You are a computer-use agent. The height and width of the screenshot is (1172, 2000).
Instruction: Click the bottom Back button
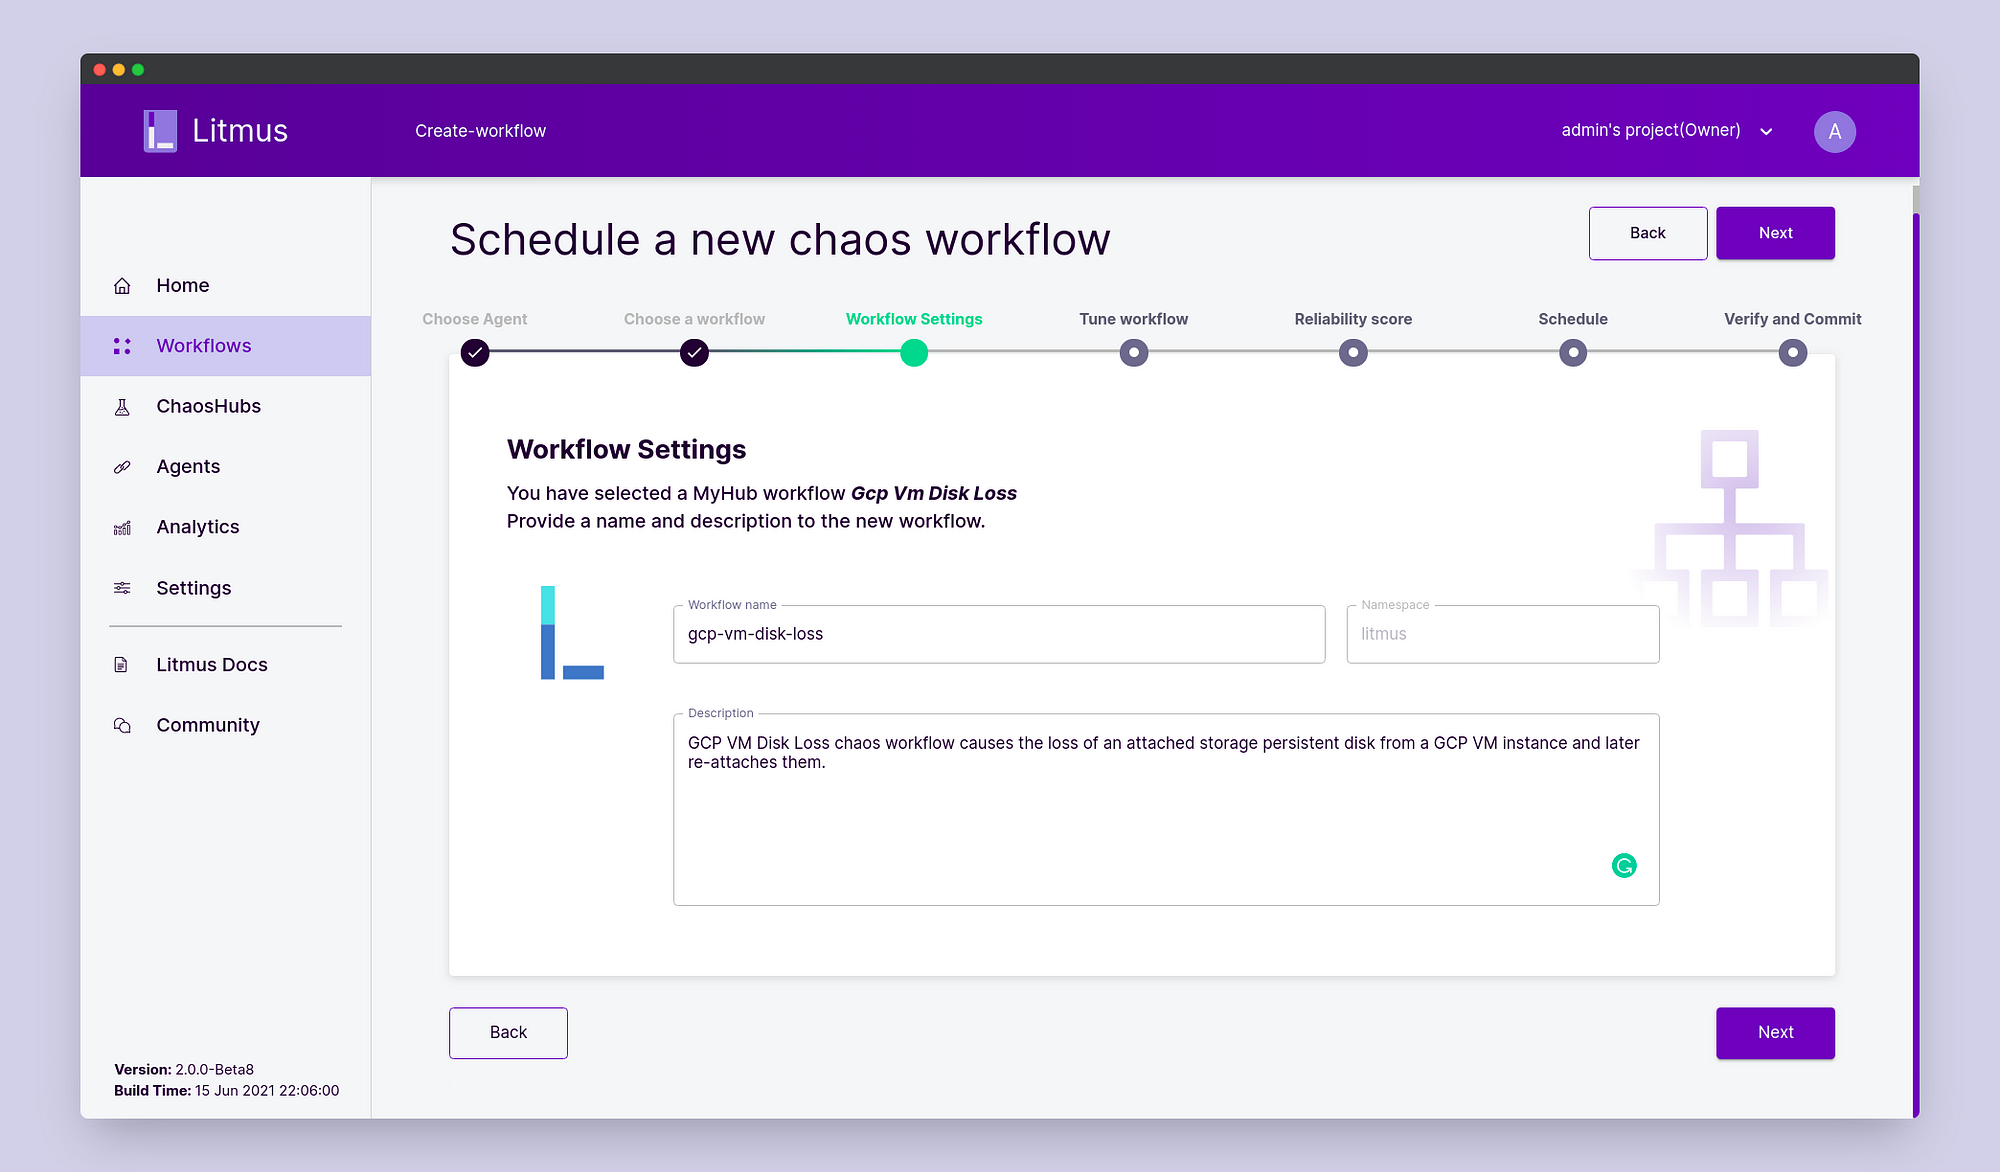(x=508, y=1033)
